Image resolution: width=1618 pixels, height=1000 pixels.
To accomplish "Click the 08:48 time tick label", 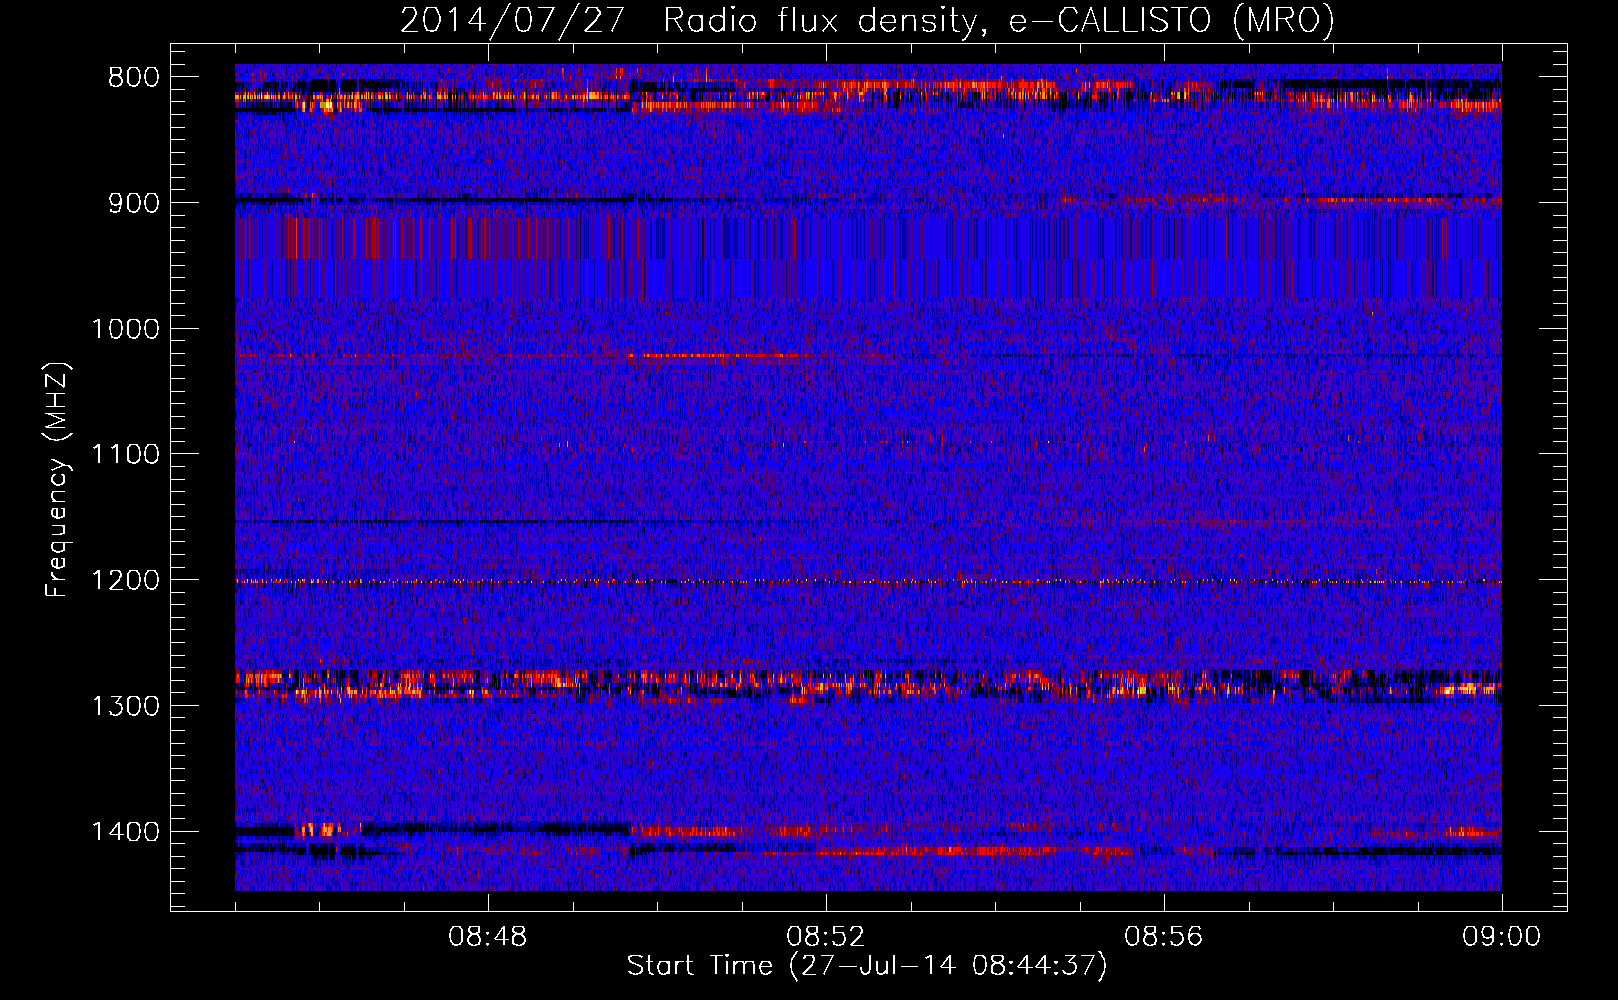I will click(x=488, y=937).
